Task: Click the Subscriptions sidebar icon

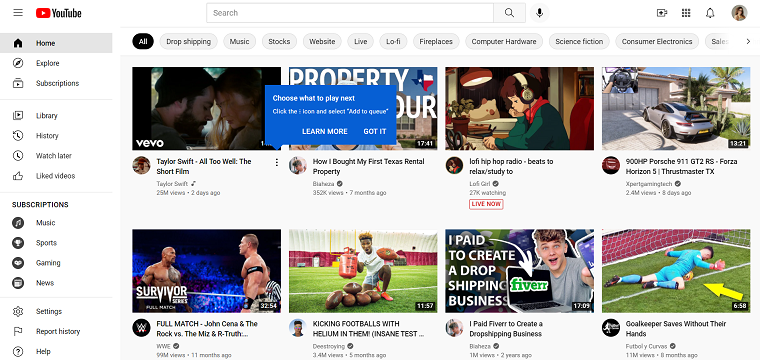Action: 18,83
